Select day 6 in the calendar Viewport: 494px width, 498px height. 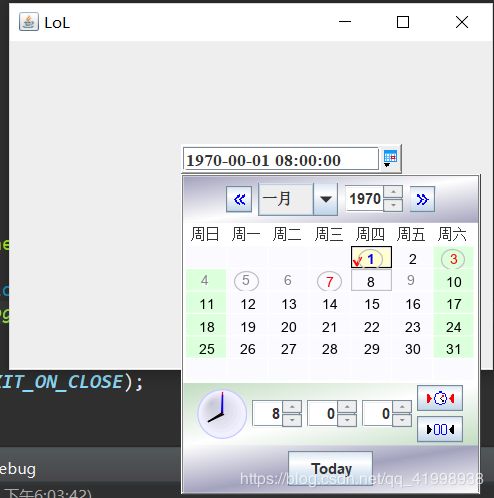pos(288,281)
